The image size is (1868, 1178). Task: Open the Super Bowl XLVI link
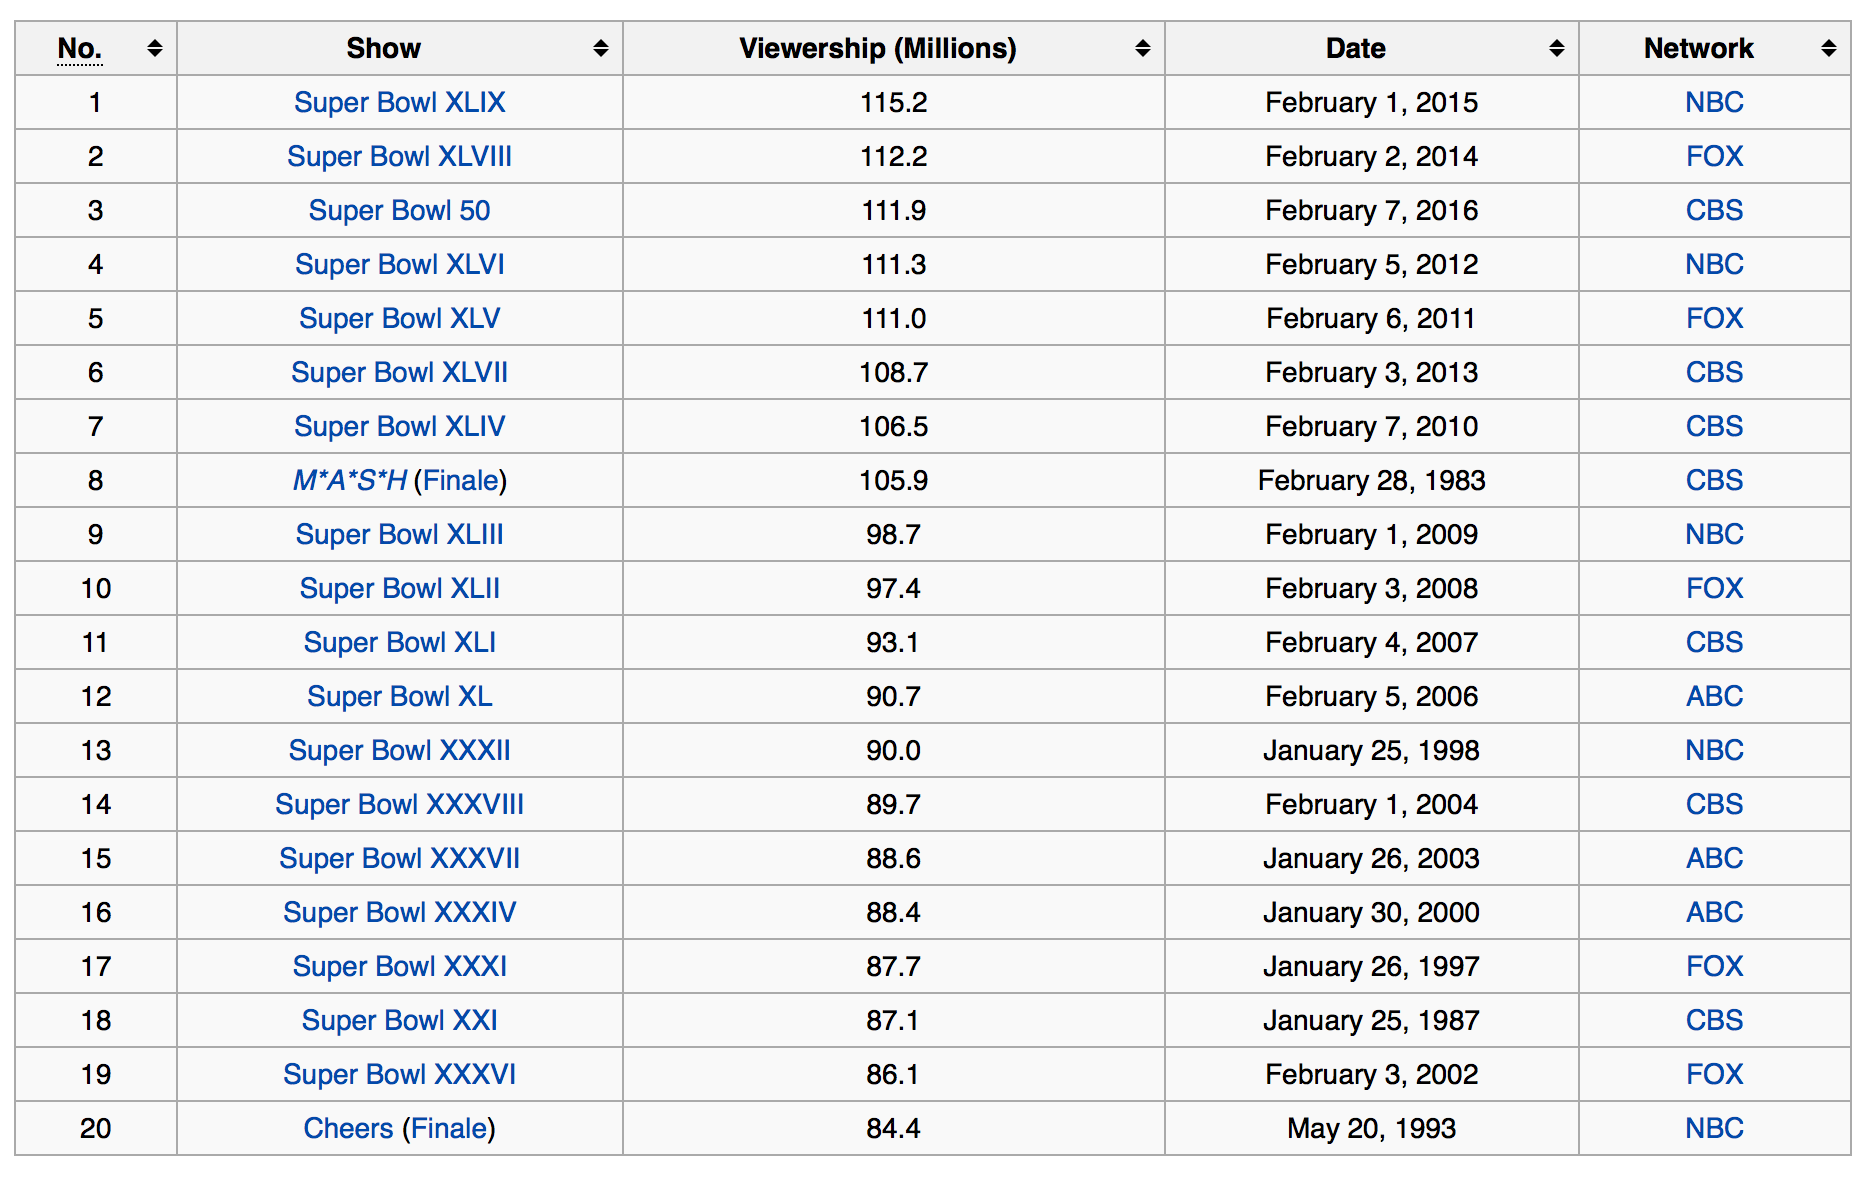click(x=399, y=264)
